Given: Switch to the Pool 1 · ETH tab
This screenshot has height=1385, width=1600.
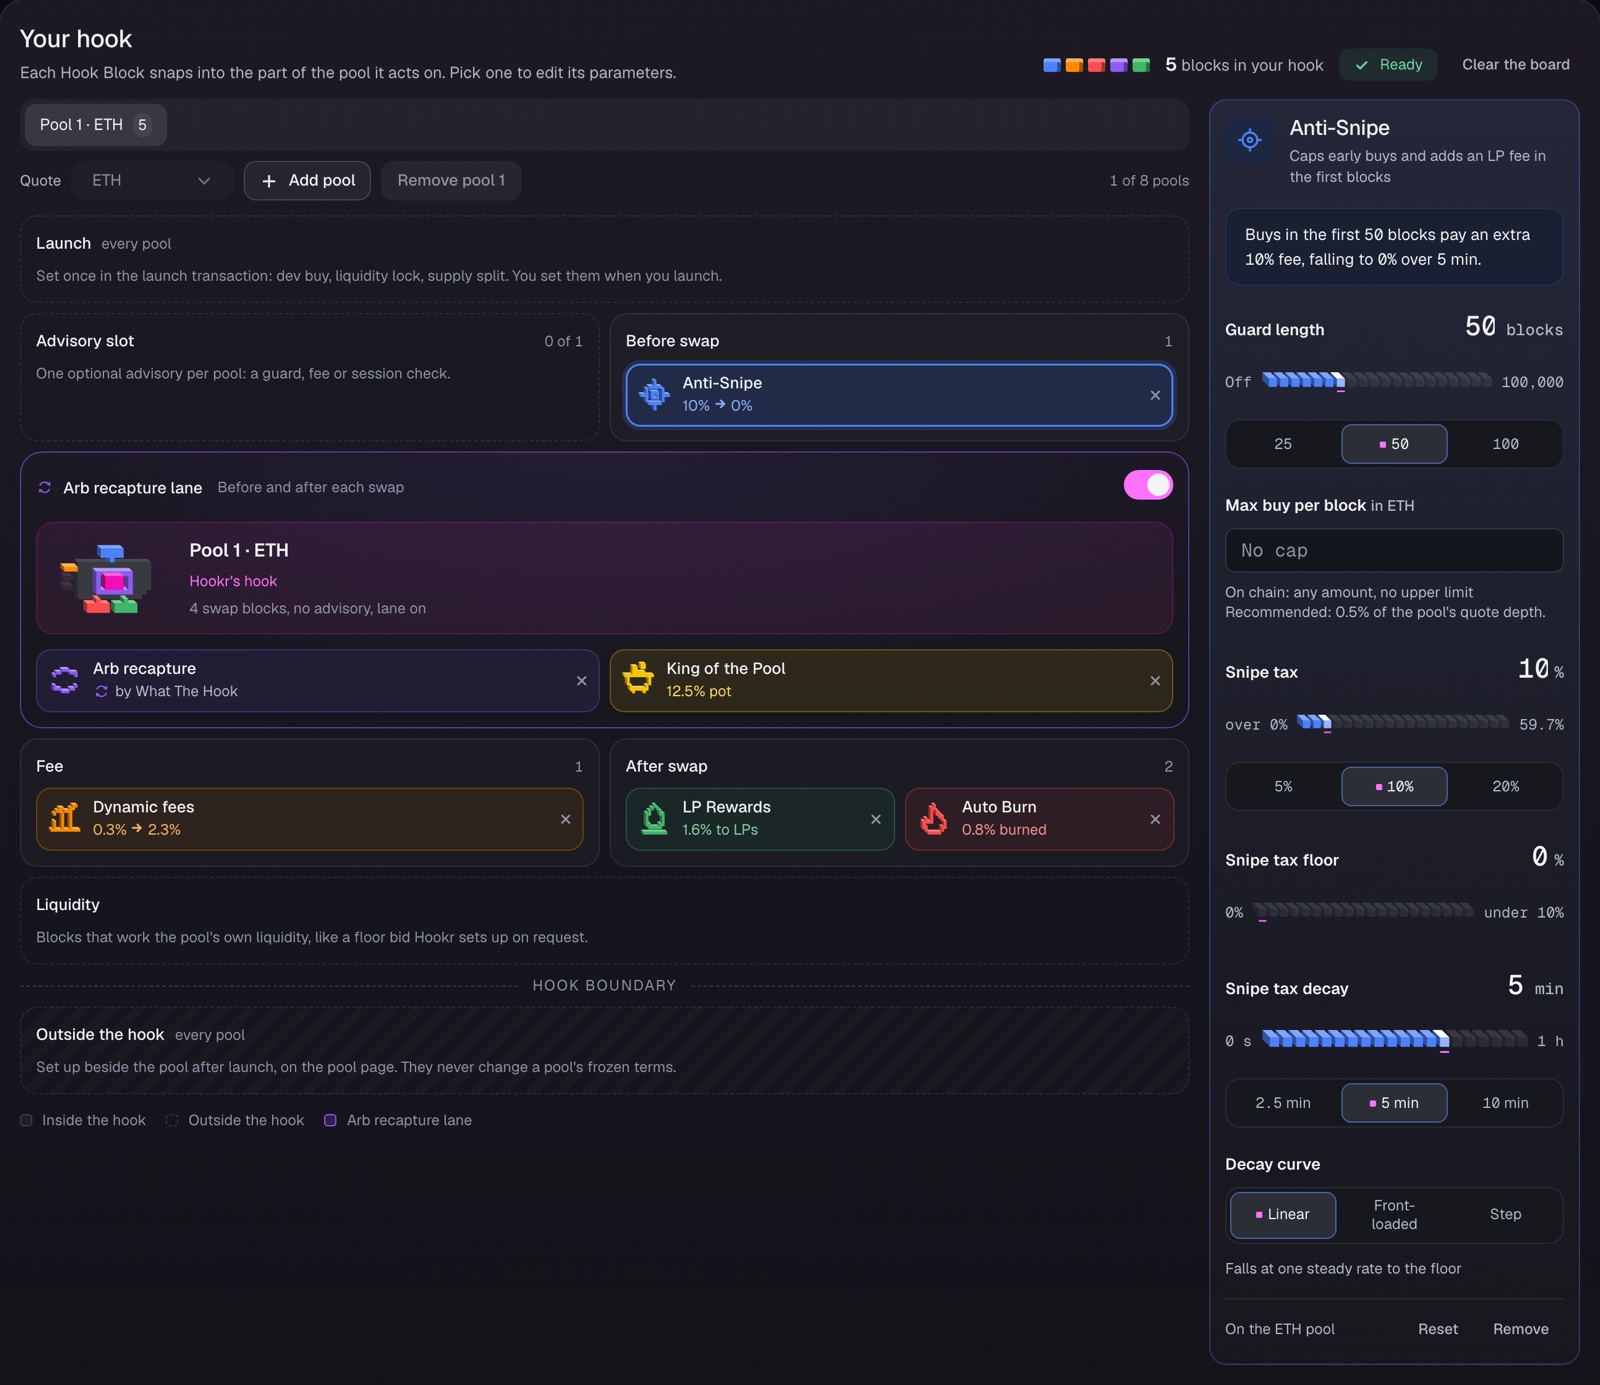Looking at the screenshot, I should point(95,125).
